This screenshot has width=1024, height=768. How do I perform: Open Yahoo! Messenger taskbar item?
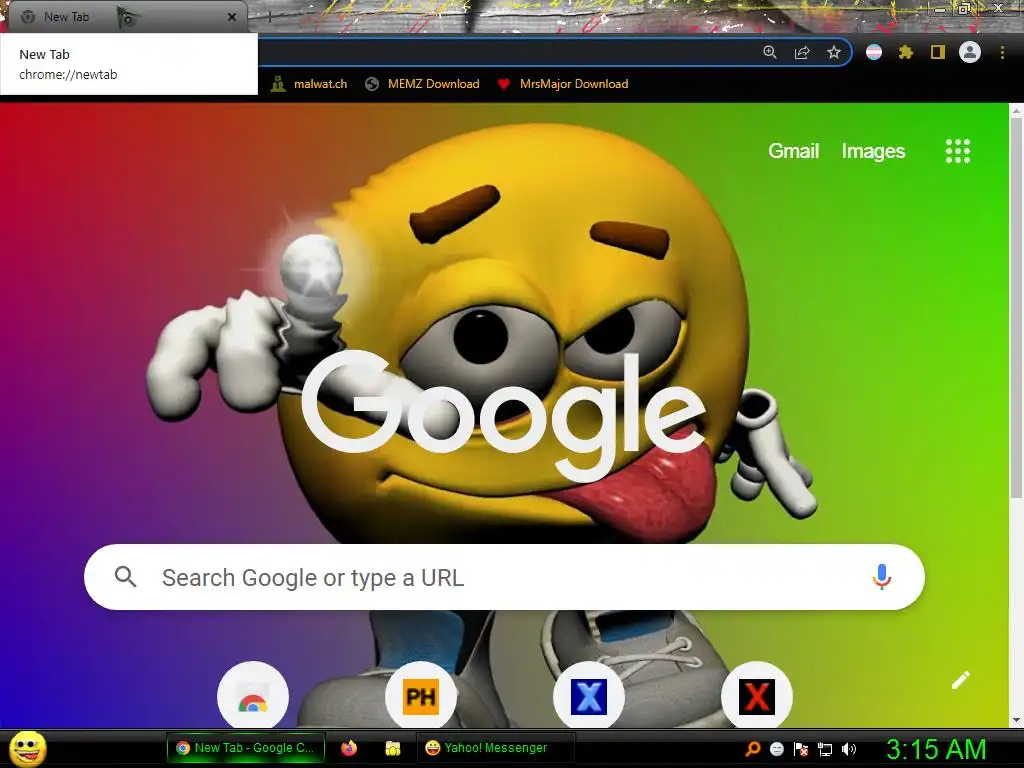coord(496,748)
